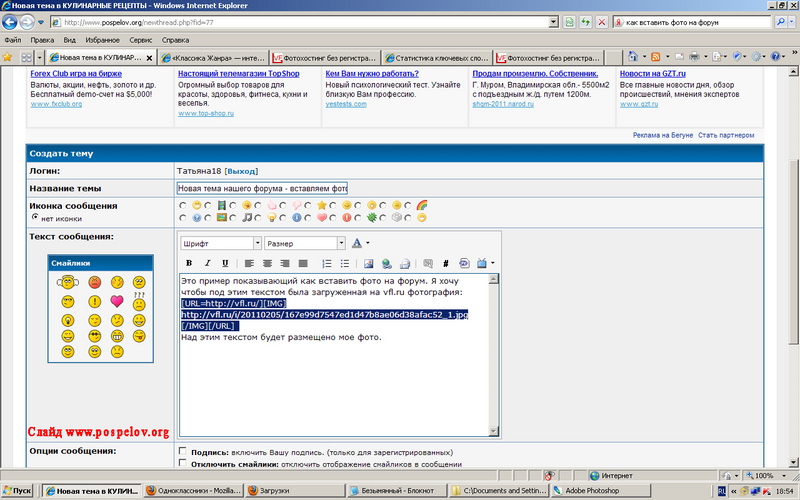The width and height of the screenshot is (800, 500).
Task: Select the film strip message icon radio
Action: click(x=208, y=206)
